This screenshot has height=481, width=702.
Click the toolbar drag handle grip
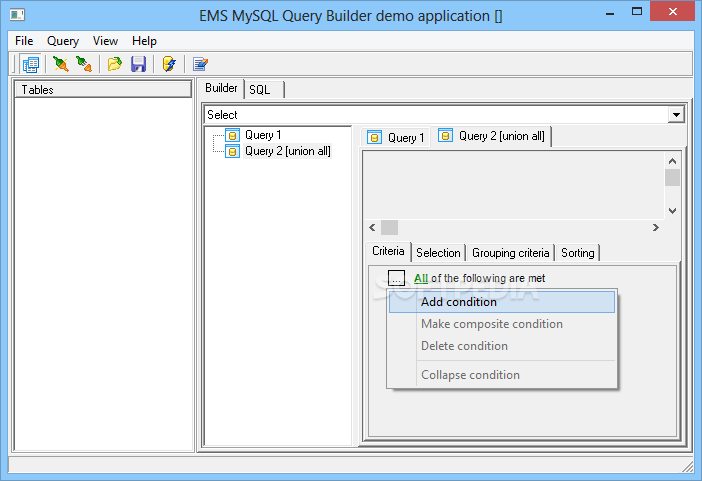(14, 64)
